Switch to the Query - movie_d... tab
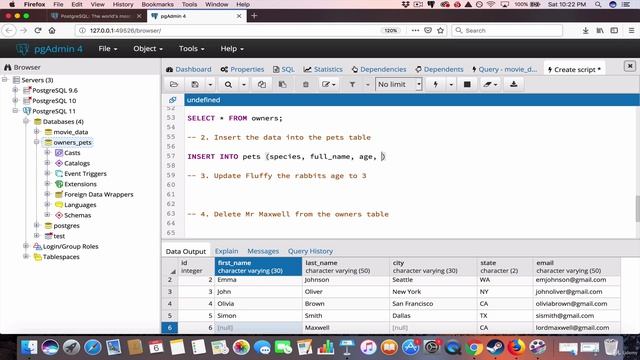The image size is (640, 360). [x=504, y=69]
